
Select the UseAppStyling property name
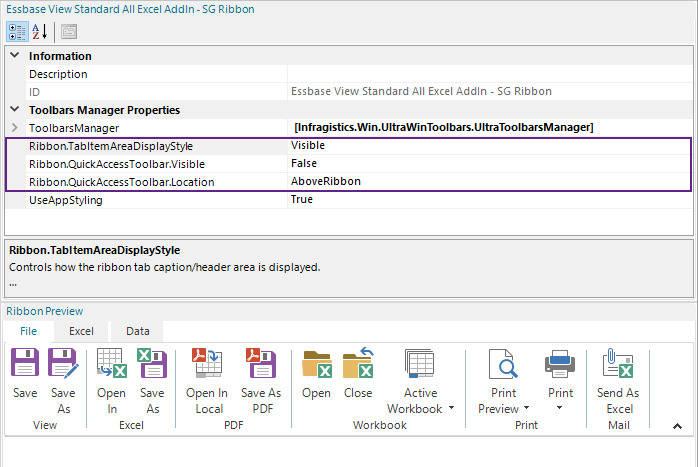pos(65,200)
